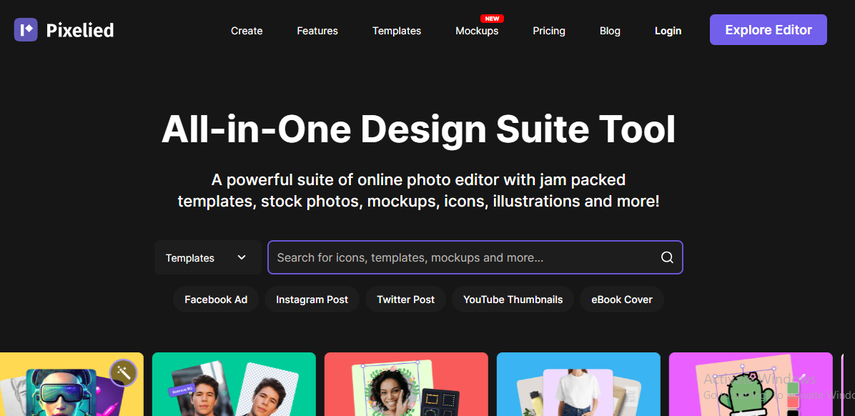The height and width of the screenshot is (416, 855).
Task: Open the Templates search category dropdown
Action: tap(208, 257)
